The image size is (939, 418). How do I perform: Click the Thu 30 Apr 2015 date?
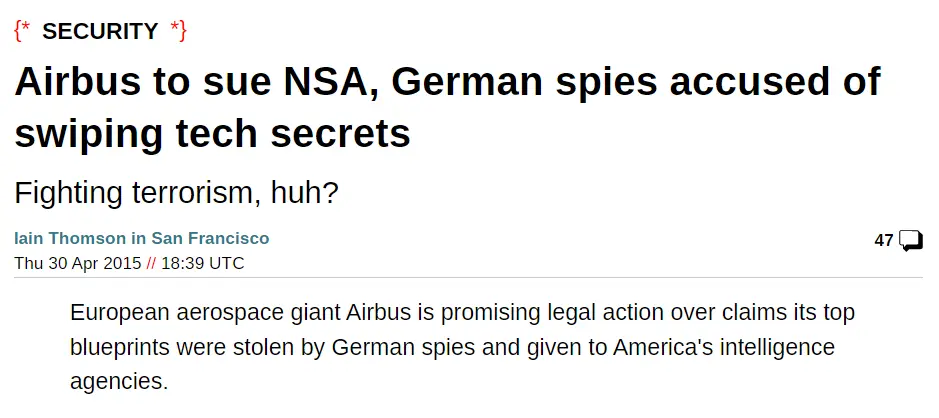click(x=78, y=263)
